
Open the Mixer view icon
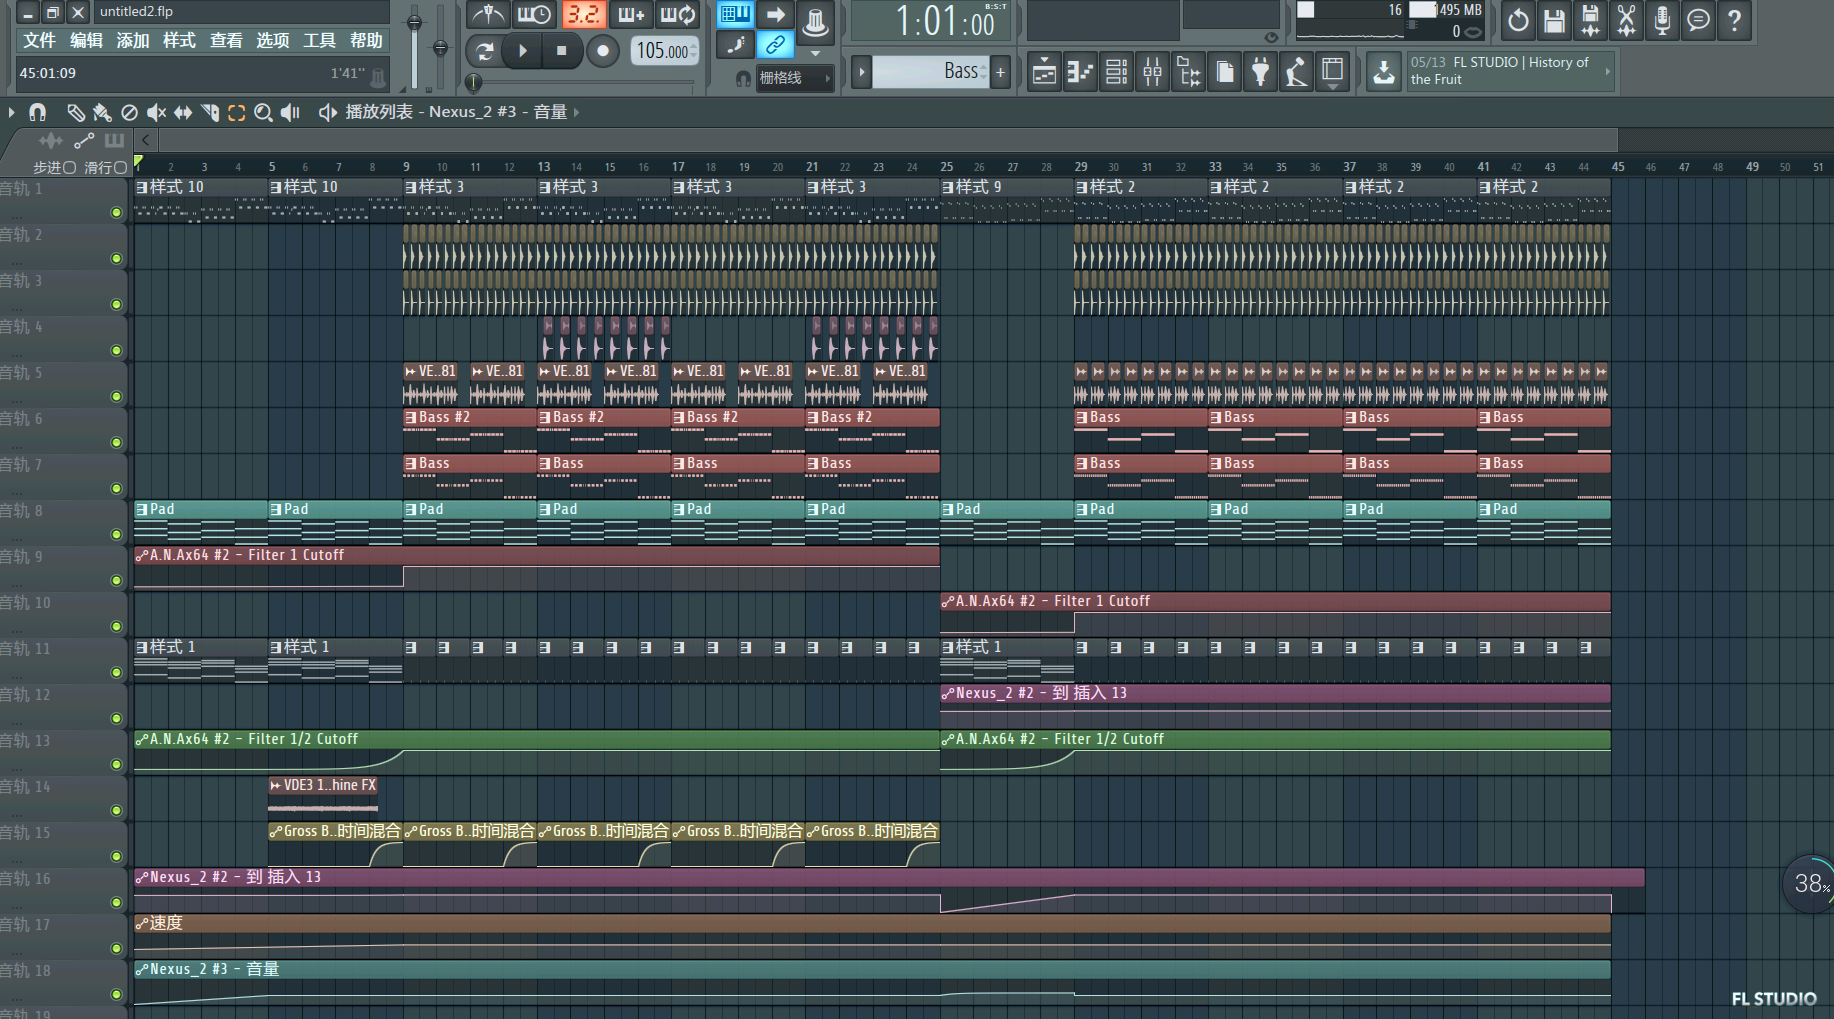coord(1152,72)
